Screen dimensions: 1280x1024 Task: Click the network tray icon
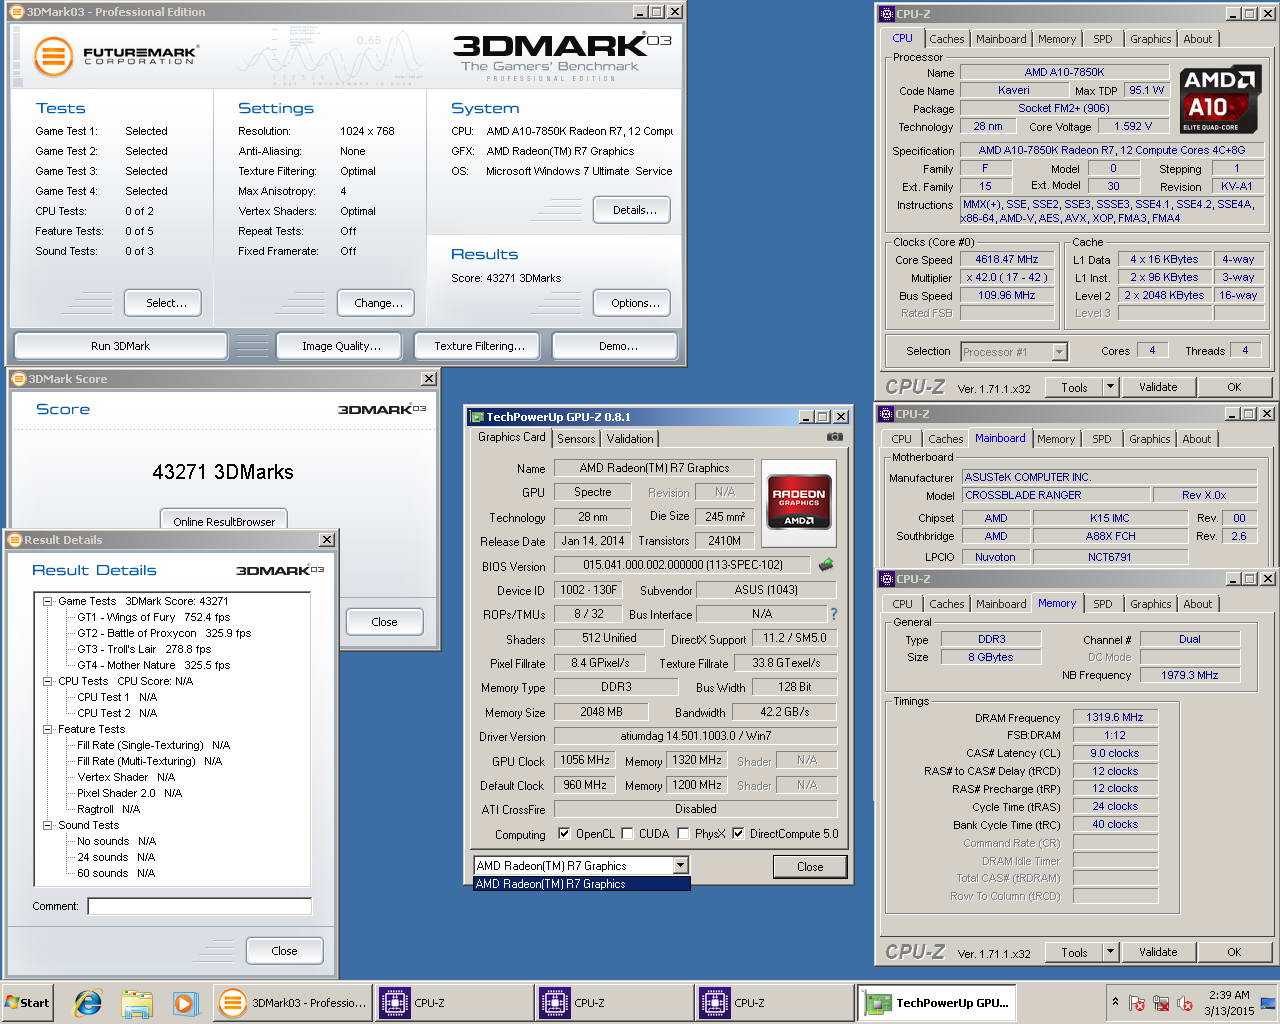coord(1161,1003)
